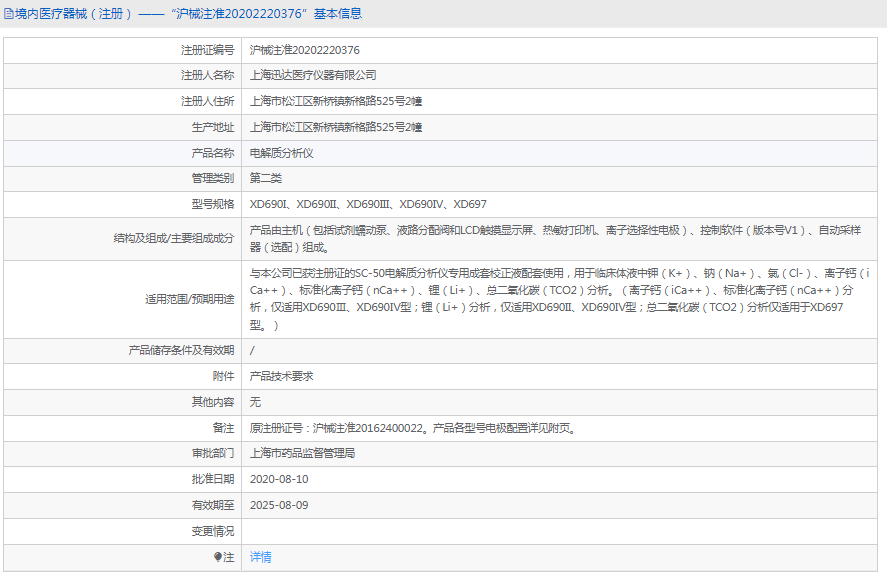Click the 其他内容 label
Screen dimensions: 887x575
[x=213, y=402]
